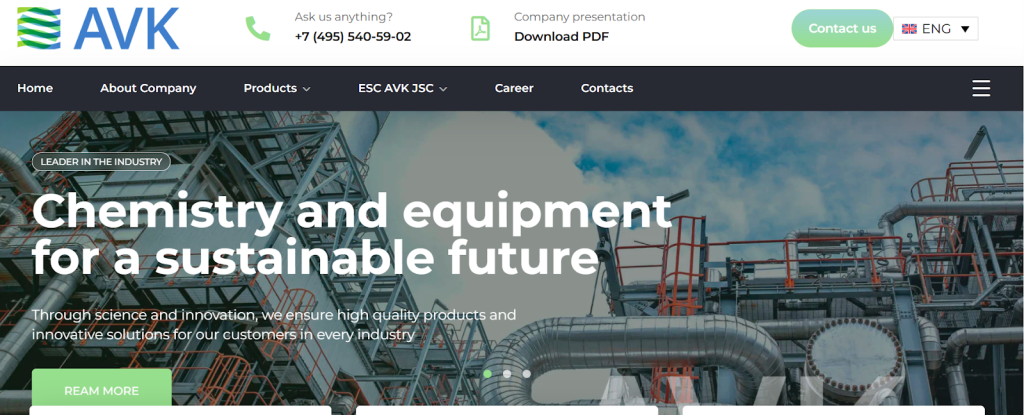Click the Contact us button
Viewport: 1024px width, 415px height.
pyautogui.click(x=842, y=28)
